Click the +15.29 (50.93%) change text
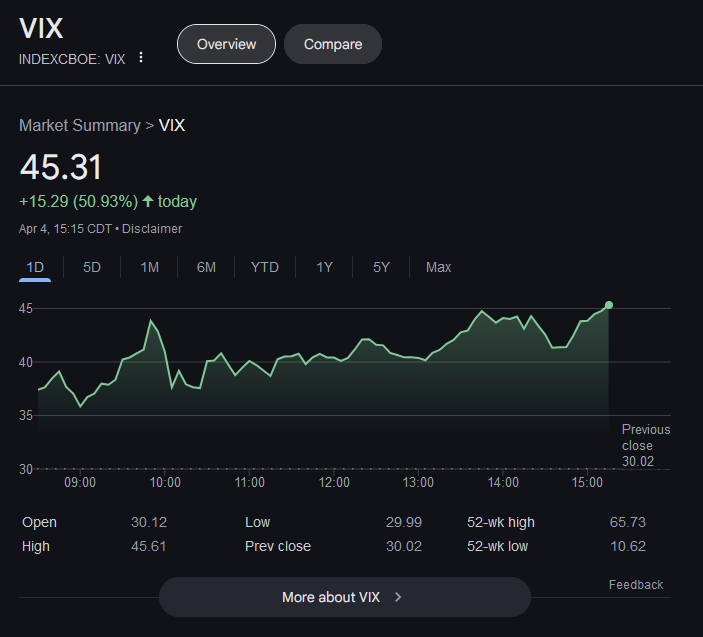 pyautogui.click(x=78, y=201)
